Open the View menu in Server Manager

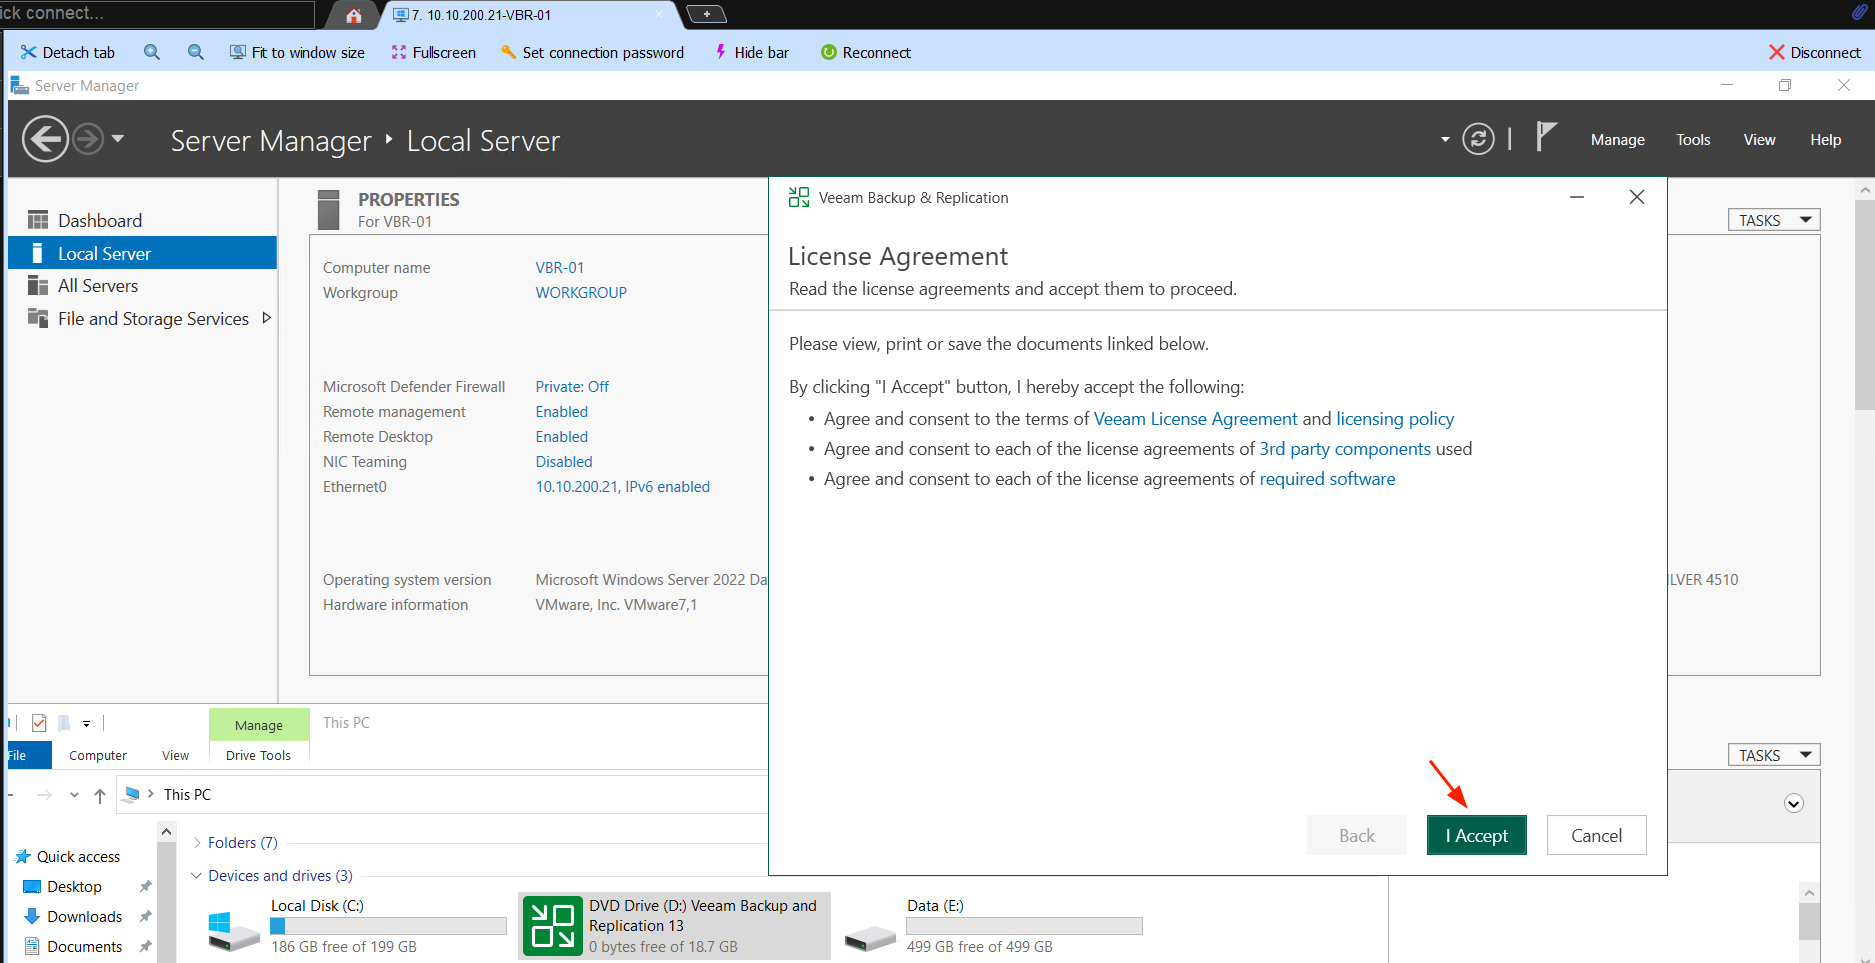tap(1760, 140)
